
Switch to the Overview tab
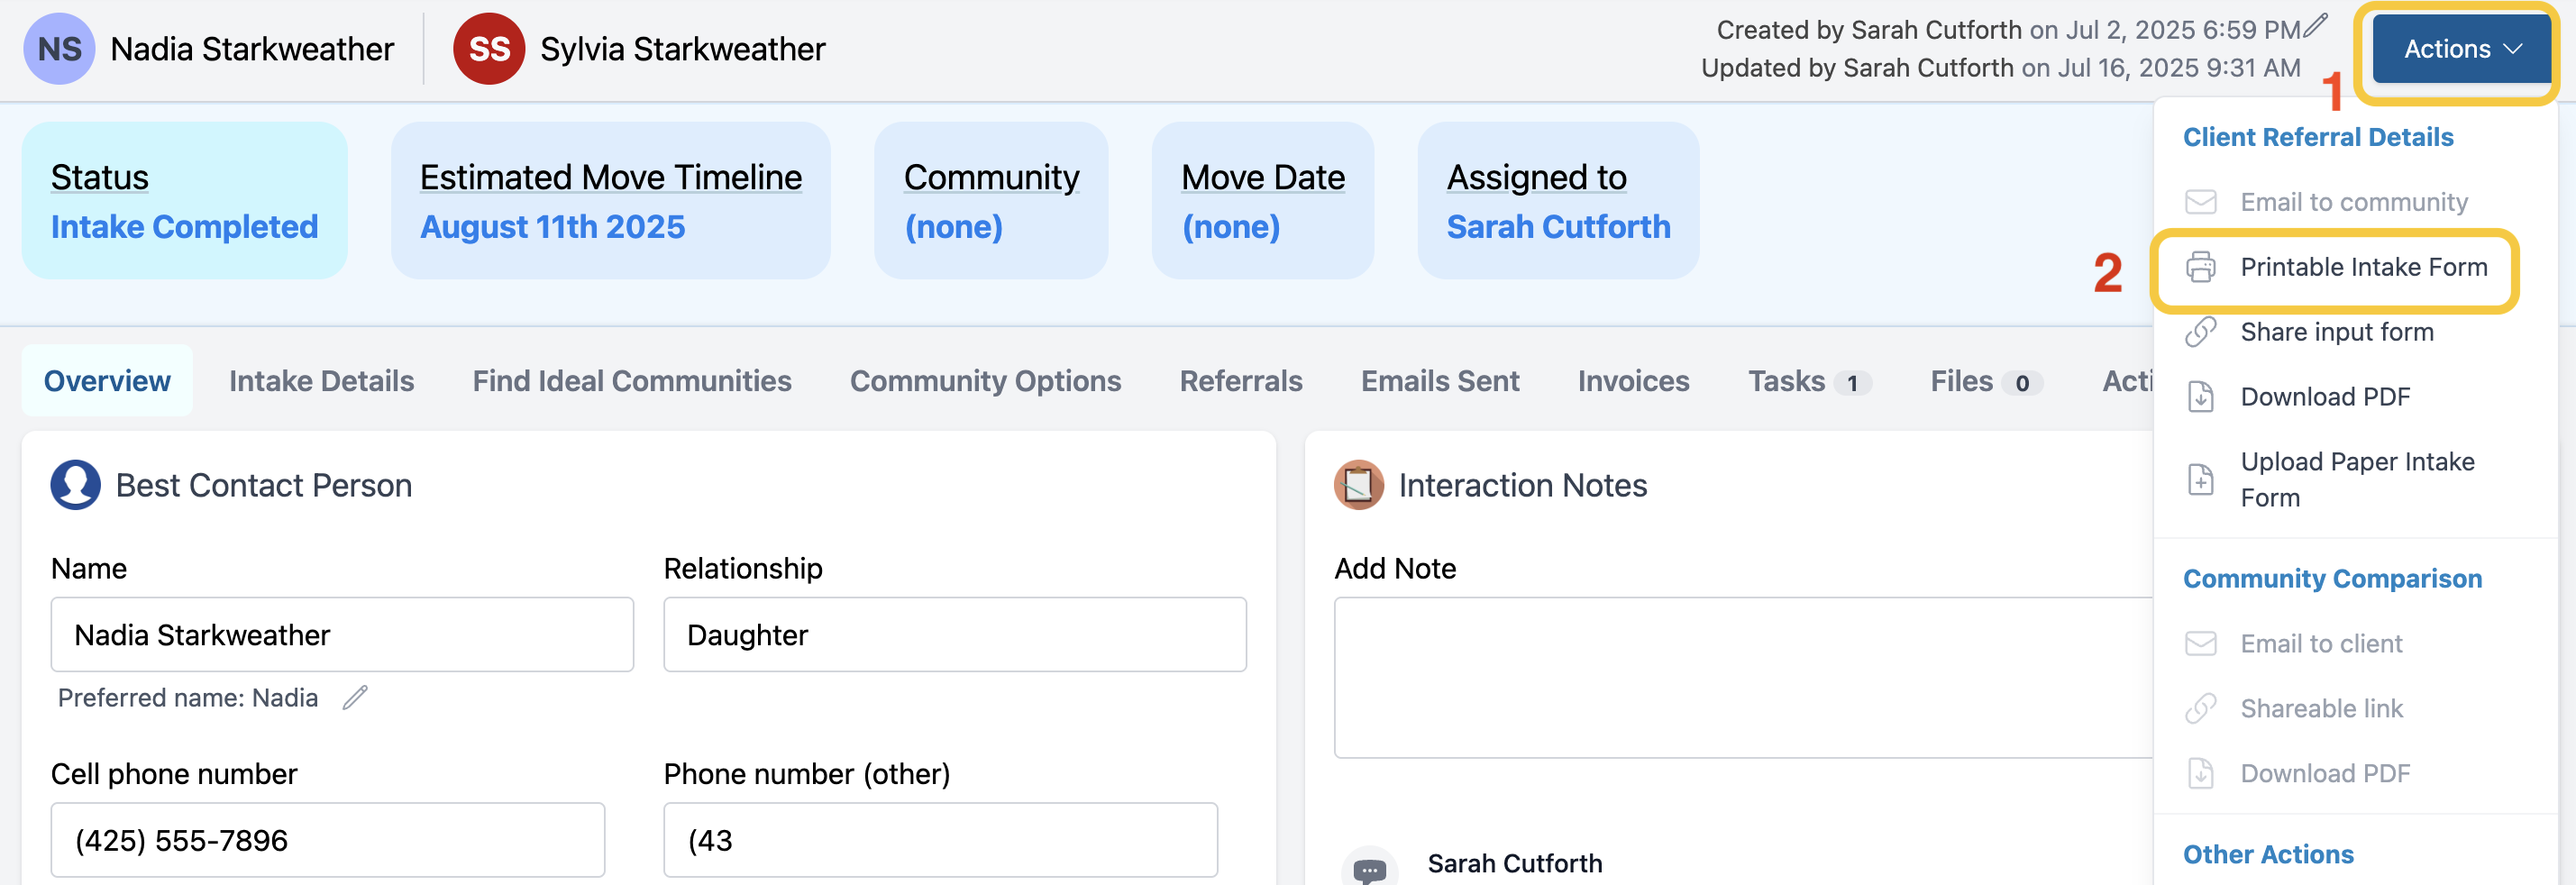click(107, 380)
